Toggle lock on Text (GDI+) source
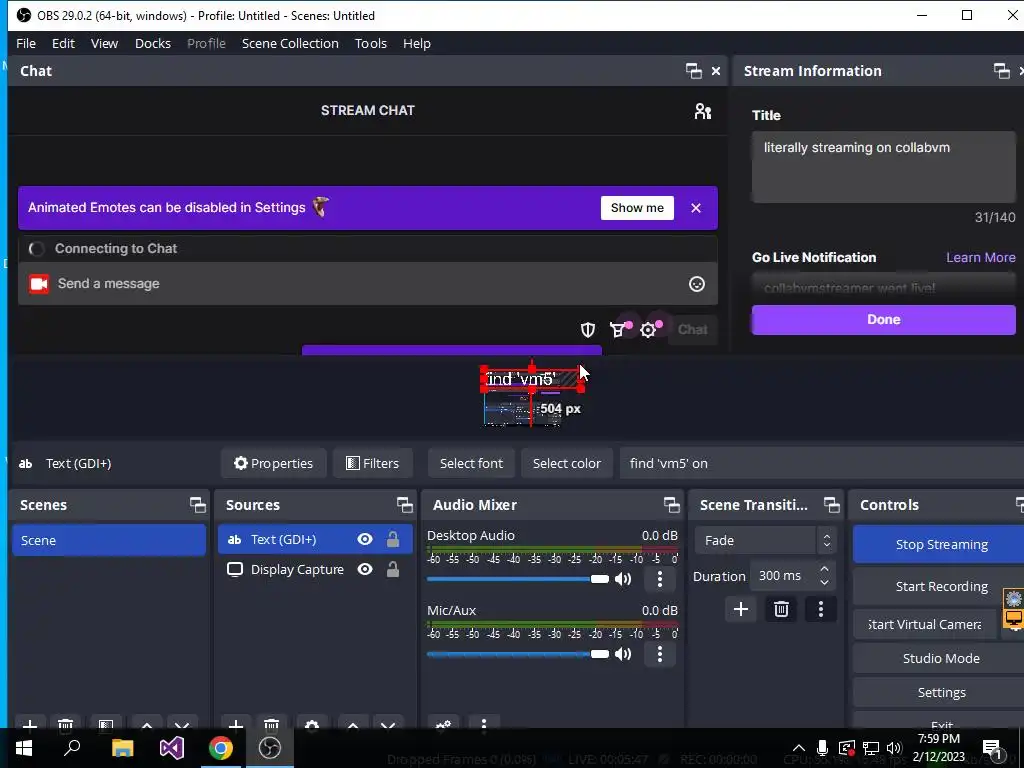Screen dimensions: 1024x768 click(392, 539)
